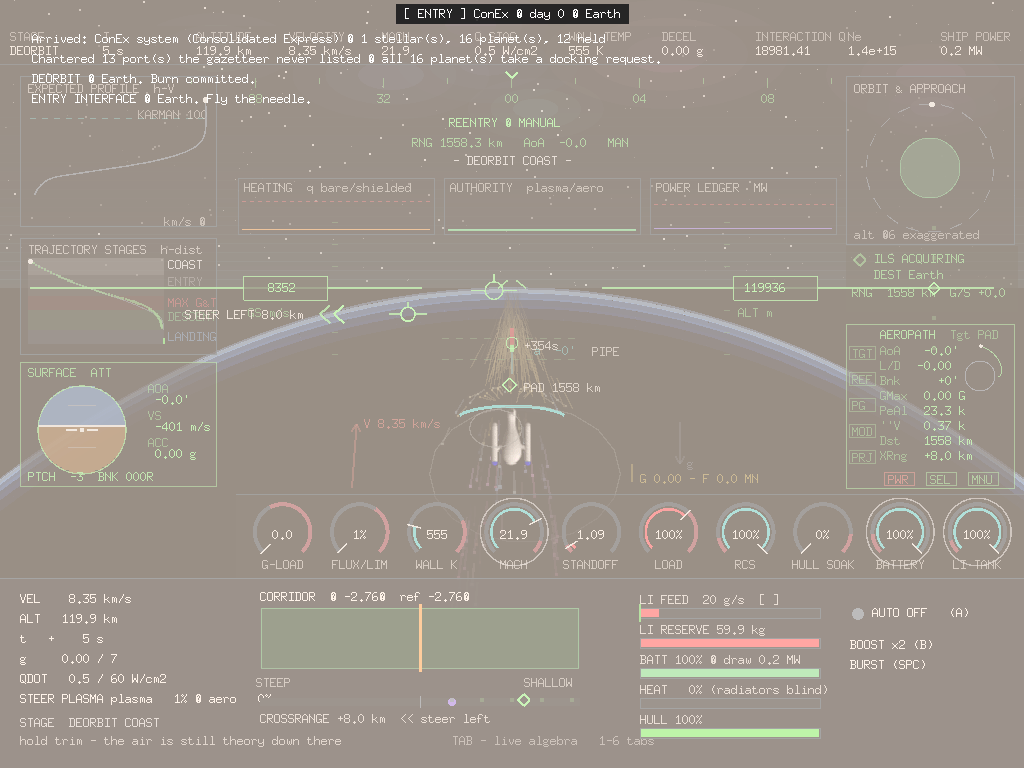1024x768 pixels.
Task: Click 'STAGE DEORBIT COAST' readout
Action: pos(89,722)
